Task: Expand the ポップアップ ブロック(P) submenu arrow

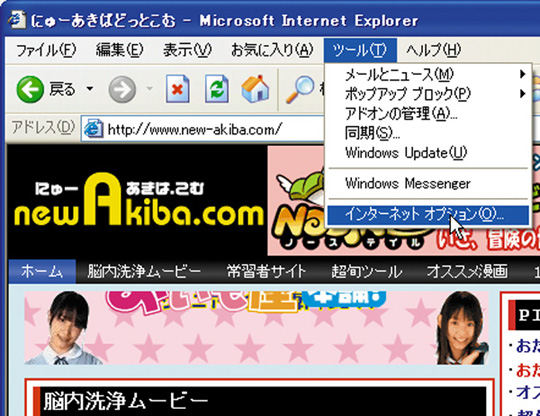Action: [523, 93]
